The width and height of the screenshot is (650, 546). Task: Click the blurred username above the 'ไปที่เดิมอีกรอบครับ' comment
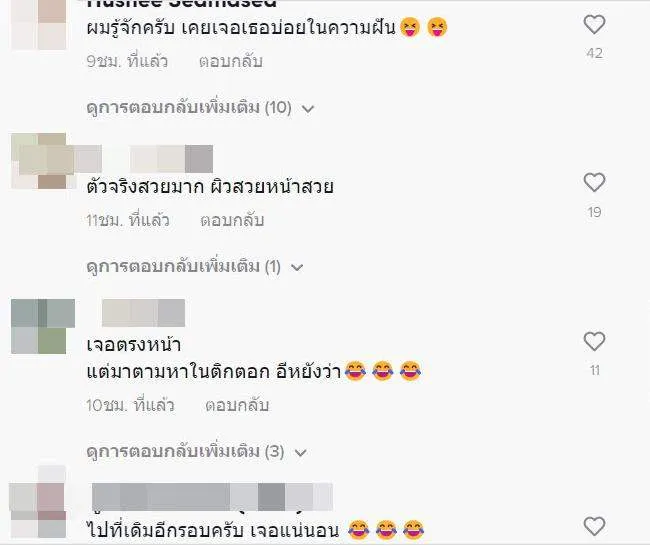click(212, 497)
